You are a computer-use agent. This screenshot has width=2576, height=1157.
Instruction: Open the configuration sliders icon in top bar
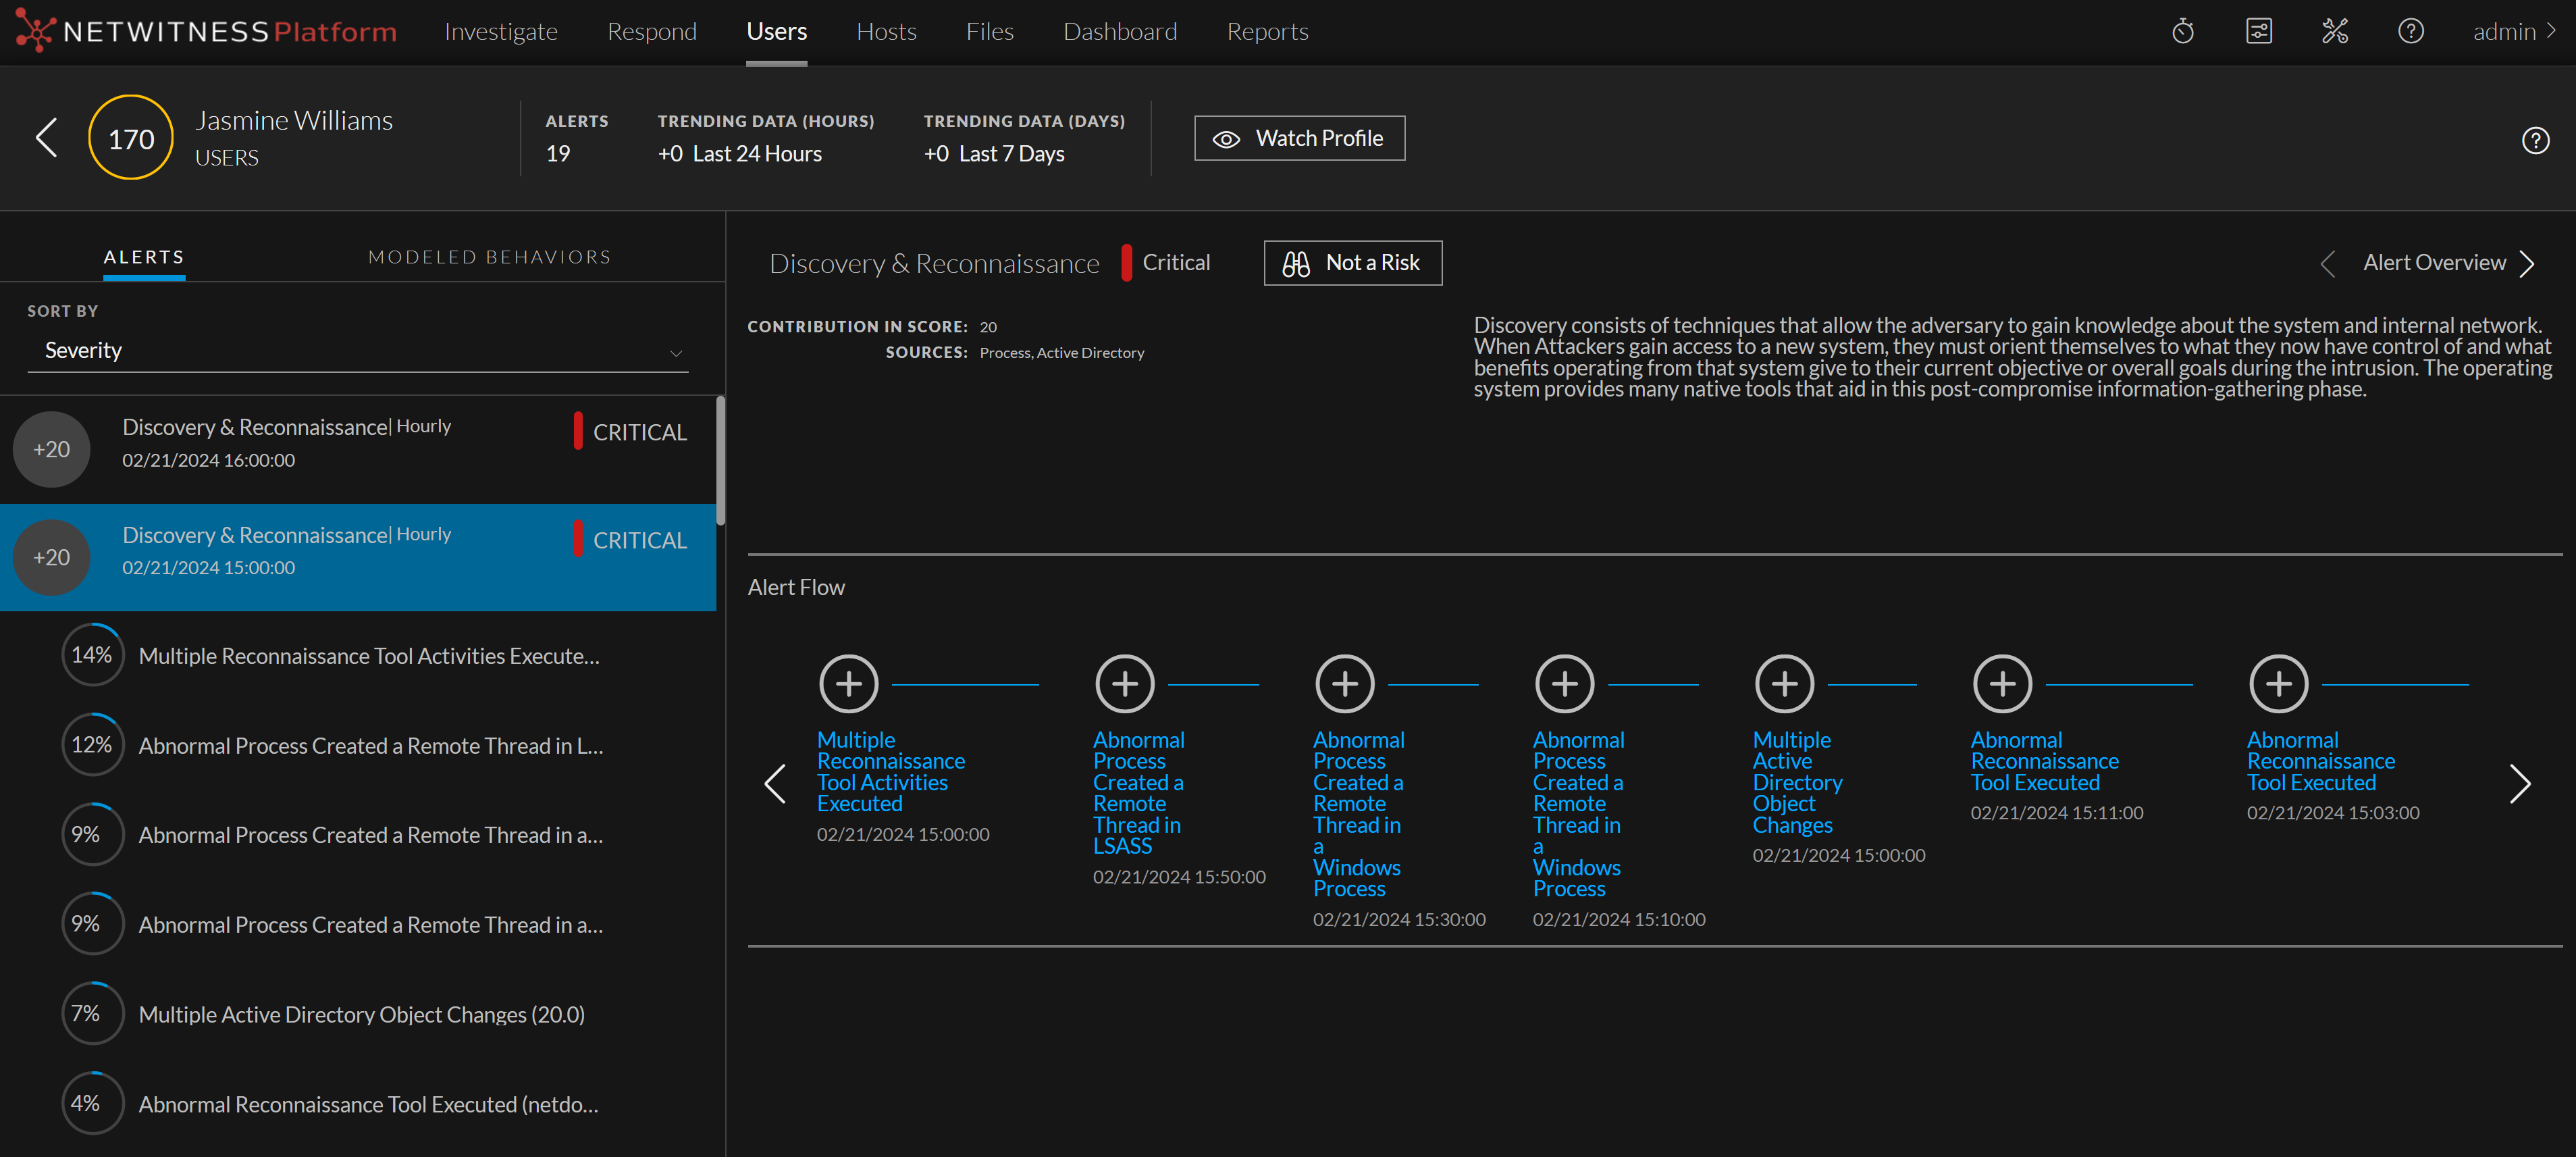tap(2259, 32)
